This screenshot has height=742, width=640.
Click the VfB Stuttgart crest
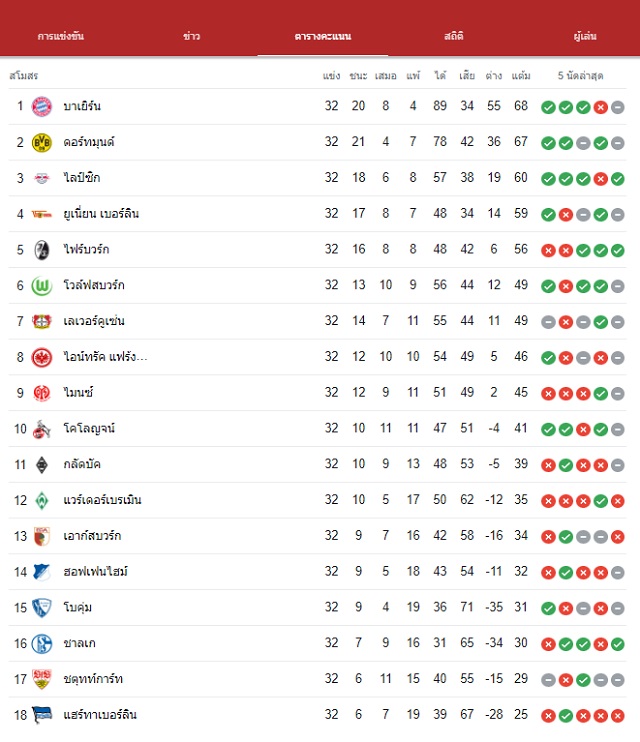coord(42,680)
